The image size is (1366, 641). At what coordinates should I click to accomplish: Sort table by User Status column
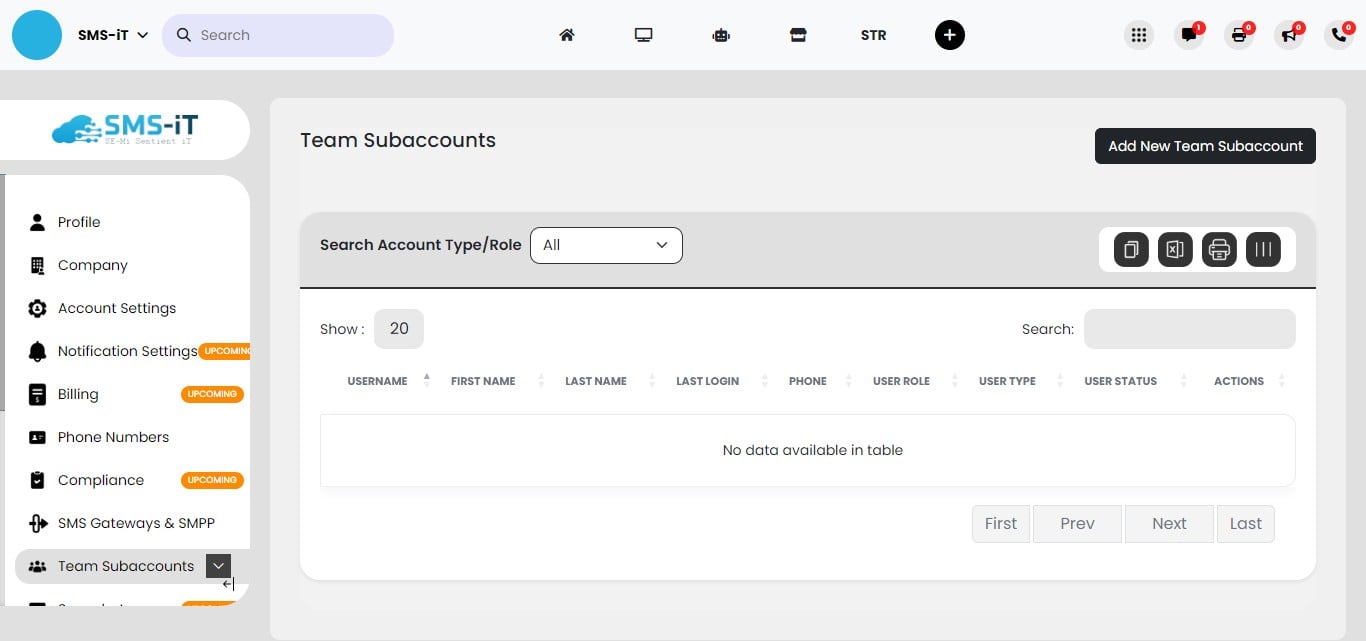(x=1121, y=381)
